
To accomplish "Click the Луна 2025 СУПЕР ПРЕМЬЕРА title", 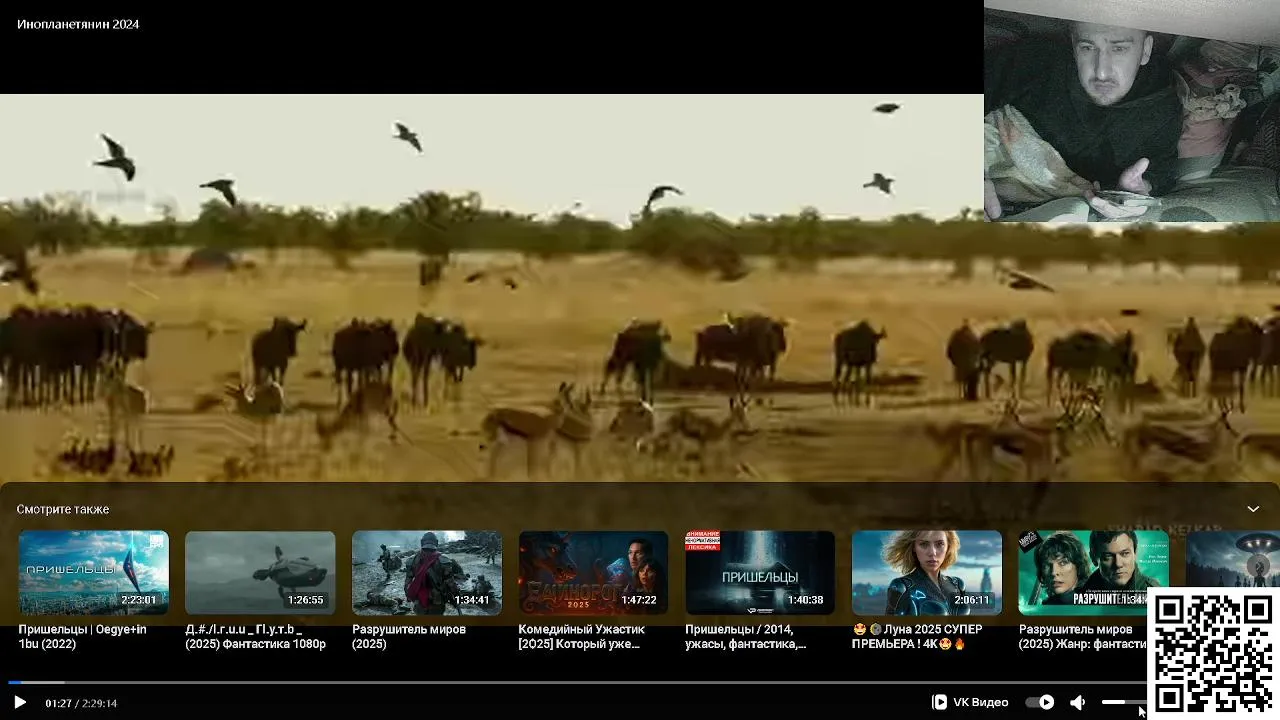I will point(917,636).
